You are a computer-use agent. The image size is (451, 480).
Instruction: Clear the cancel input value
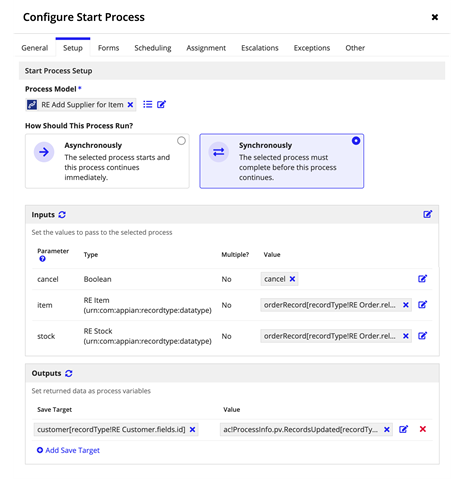pyautogui.click(x=292, y=279)
